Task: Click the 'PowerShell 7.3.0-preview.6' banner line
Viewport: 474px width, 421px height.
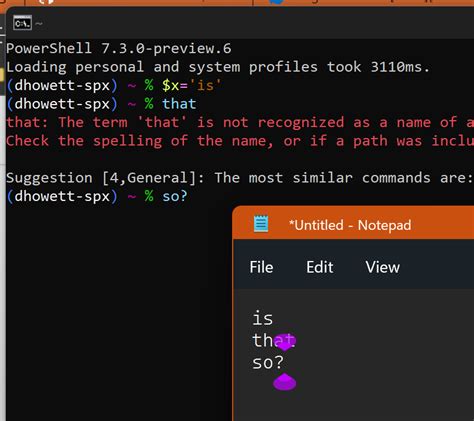Action: tap(119, 49)
